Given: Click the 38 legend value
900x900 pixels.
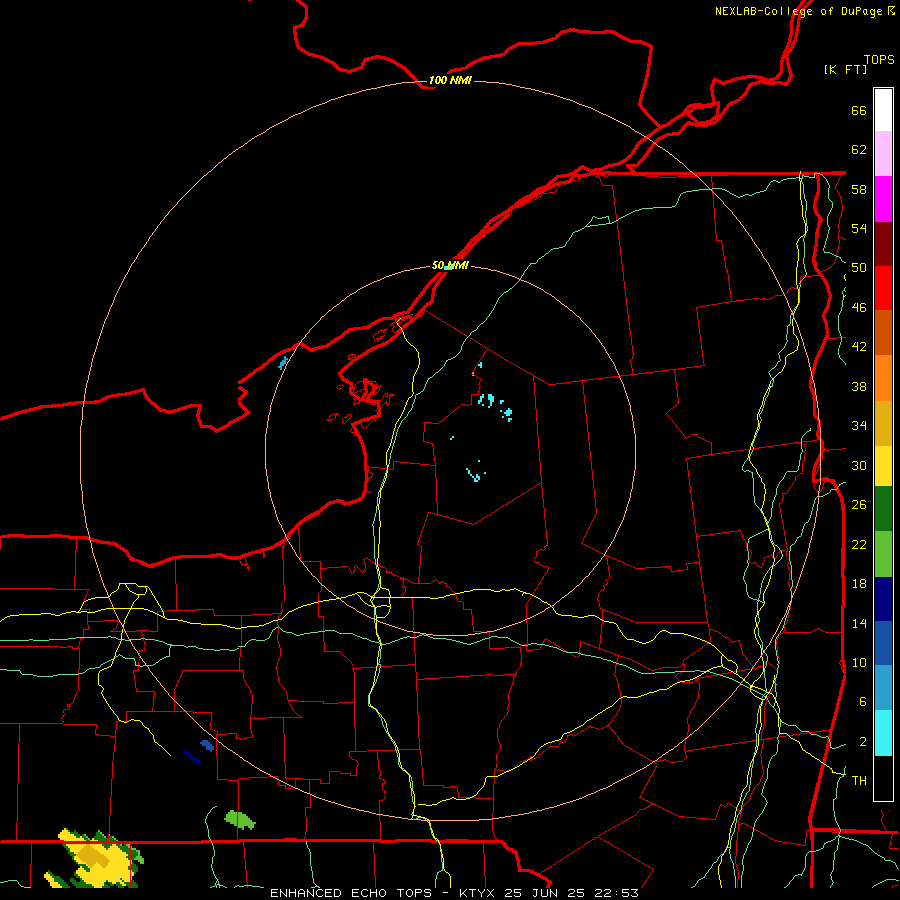Looking at the screenshot, I should pos(859,386).
